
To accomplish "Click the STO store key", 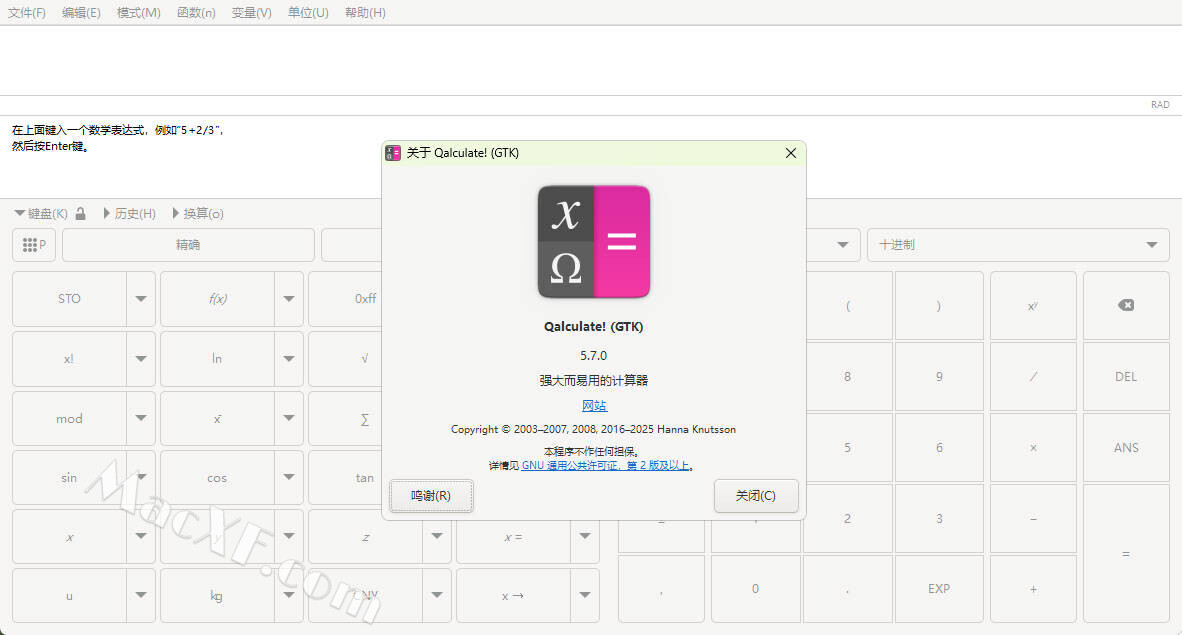I will (x=69, y=299).
